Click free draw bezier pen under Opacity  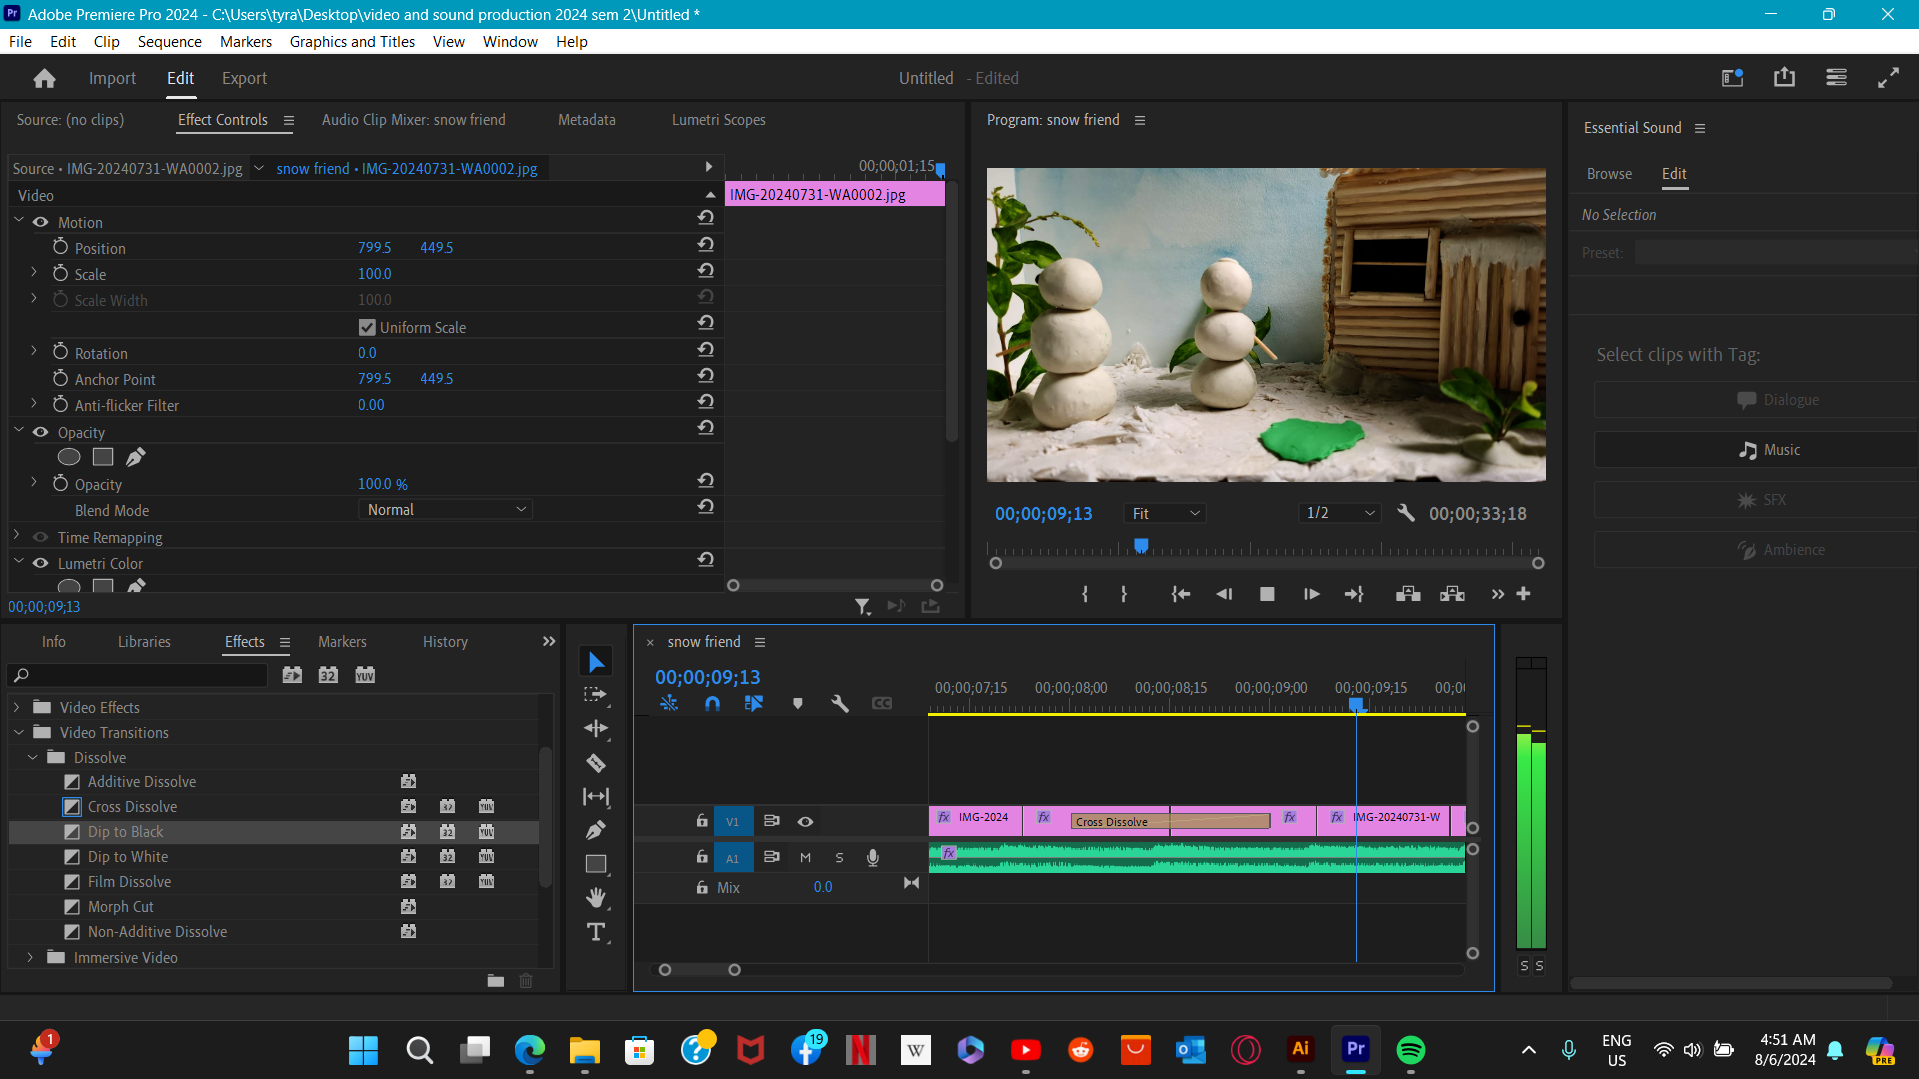(x=136, y=457)
